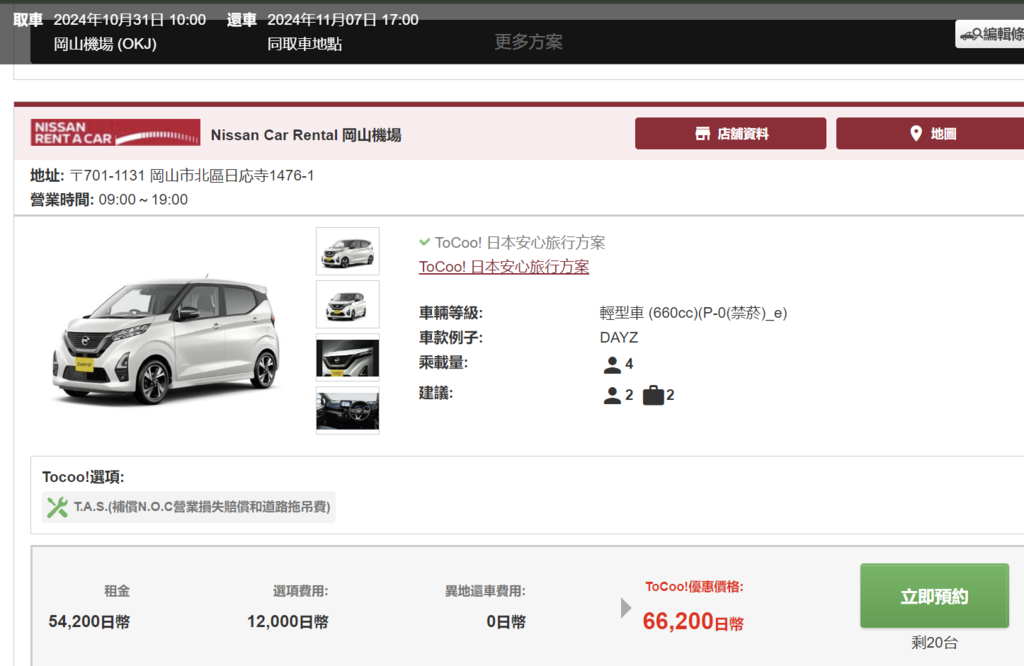The height and width of the screenshot is (666, 1024).
Task: Click the car search icon beside 編輯
Action: (970, 34)
